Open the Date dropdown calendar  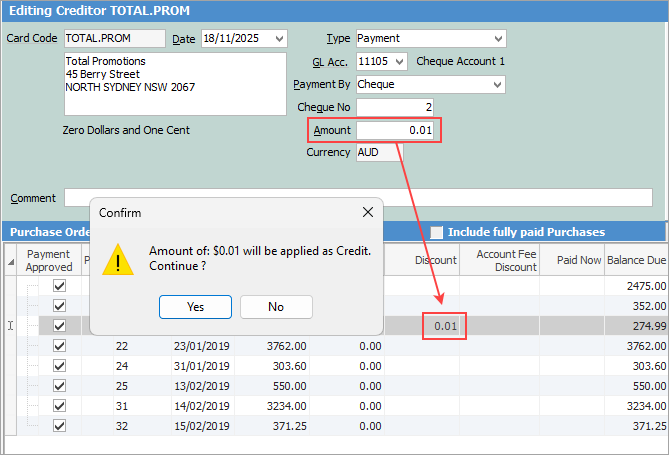pyautogui.click(x=279, y=38)
